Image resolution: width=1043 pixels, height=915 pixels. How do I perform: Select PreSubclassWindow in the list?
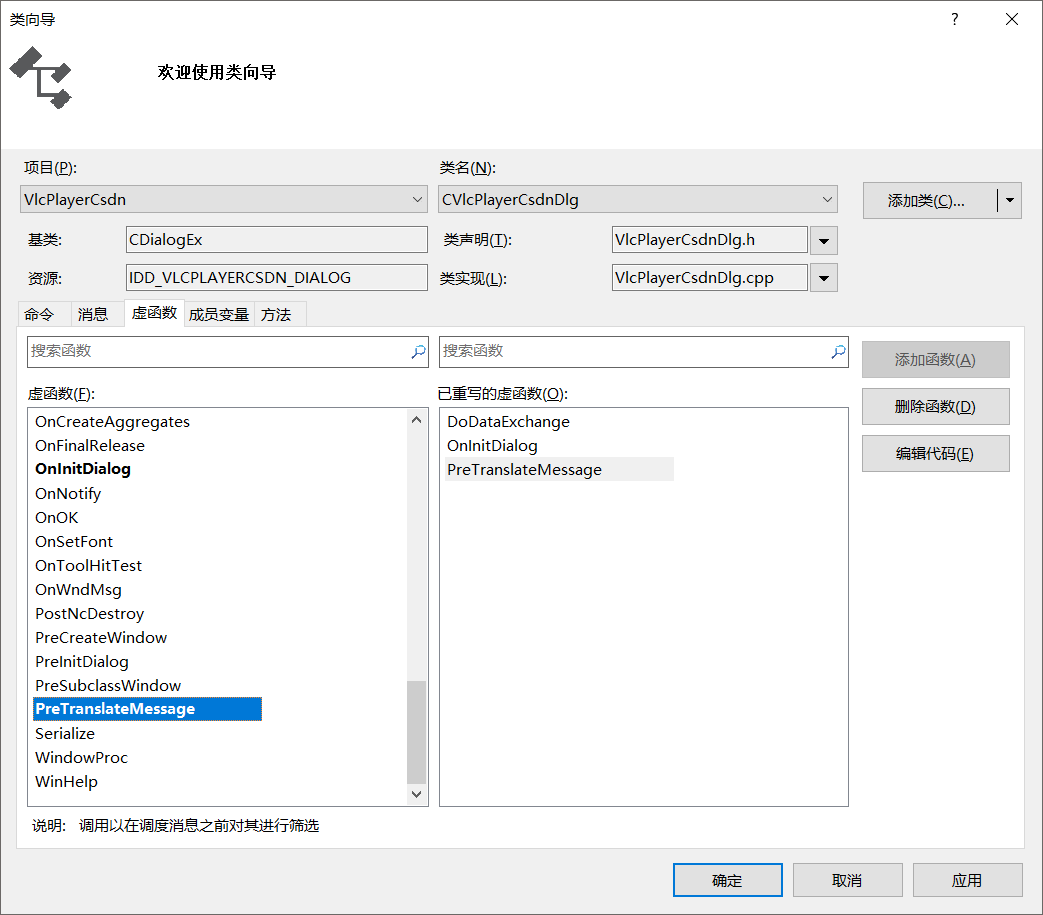click(x=108, y=686)
